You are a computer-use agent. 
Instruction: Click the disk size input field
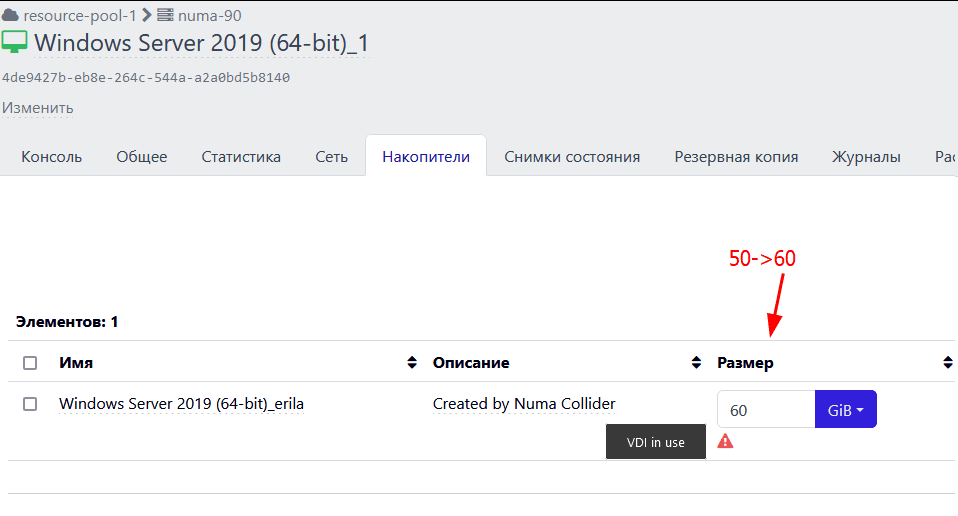coord(766,409)
